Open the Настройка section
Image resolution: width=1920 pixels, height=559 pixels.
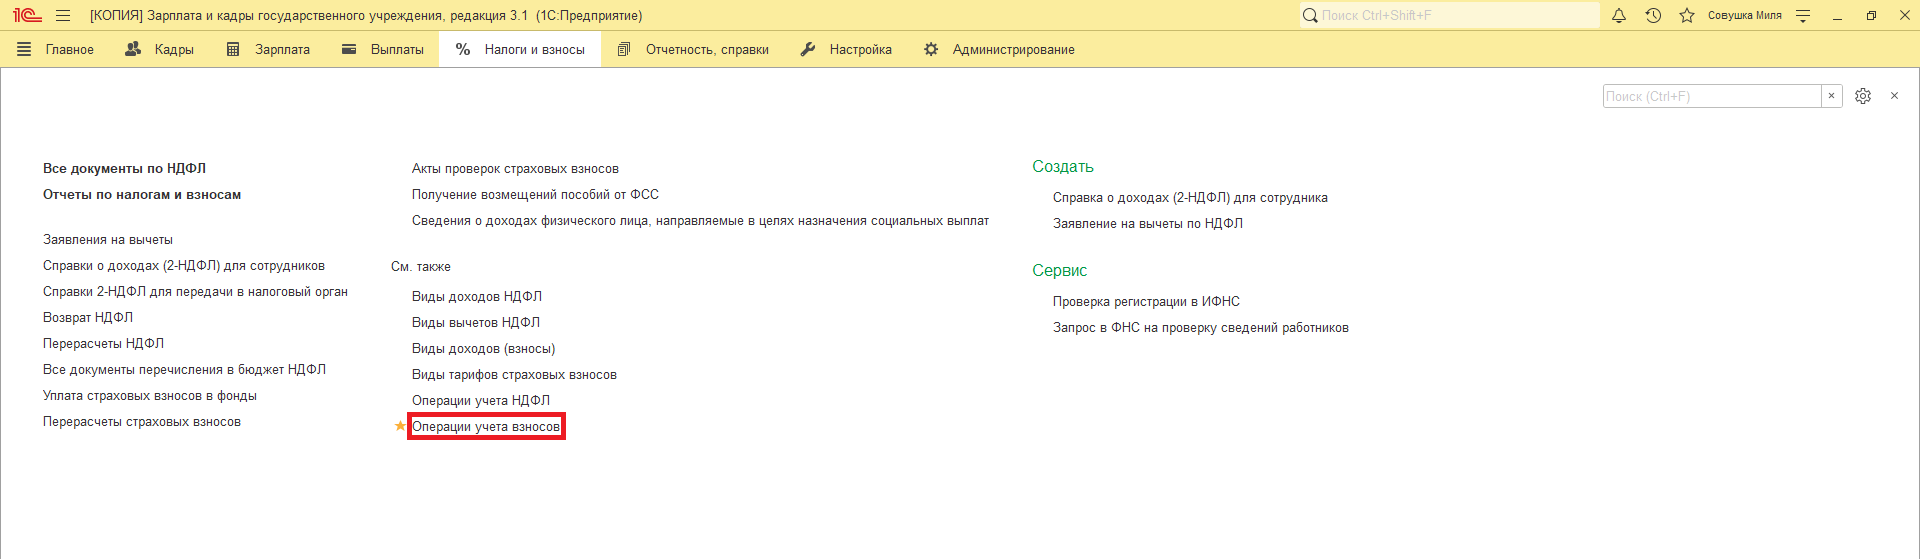click(846, 49)
